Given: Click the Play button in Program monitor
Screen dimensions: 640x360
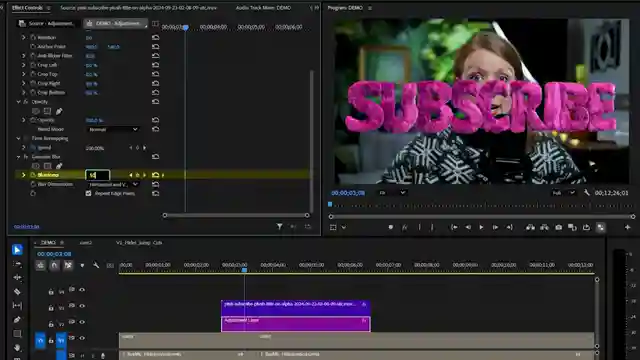Looking at the screenshot, I should [x=481, y=227].
